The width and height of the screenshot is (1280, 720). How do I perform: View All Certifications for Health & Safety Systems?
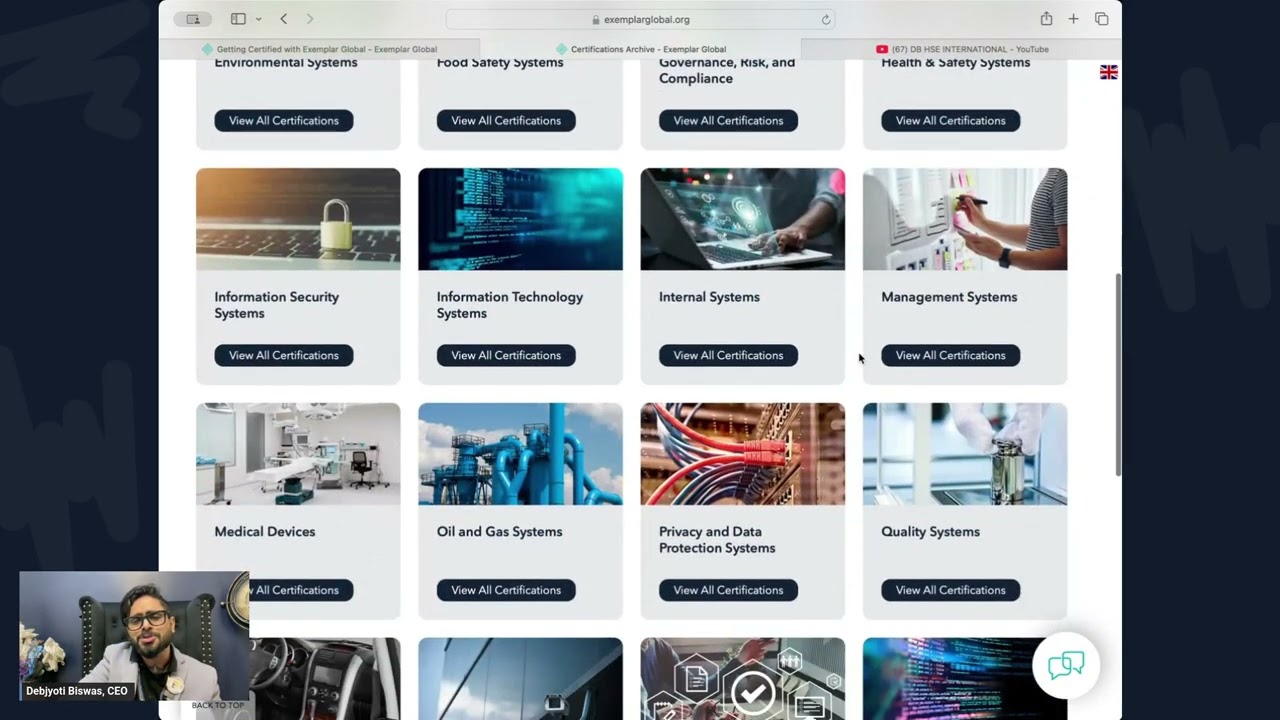coord(950,121)
